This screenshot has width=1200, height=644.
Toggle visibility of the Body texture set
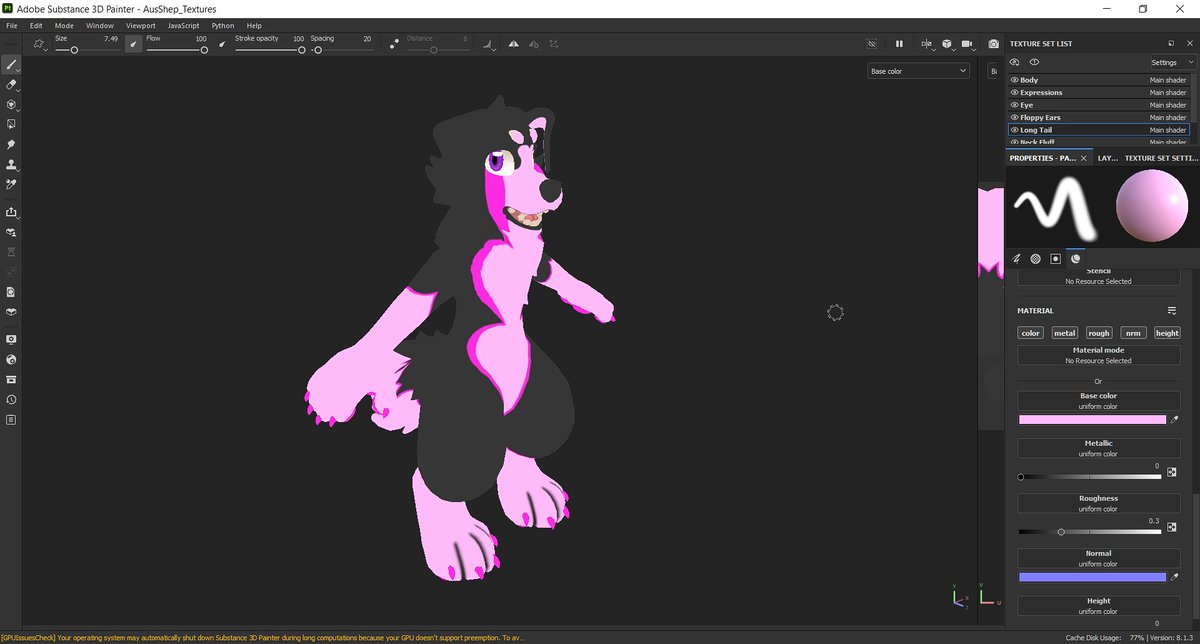tap(1014, 80)
